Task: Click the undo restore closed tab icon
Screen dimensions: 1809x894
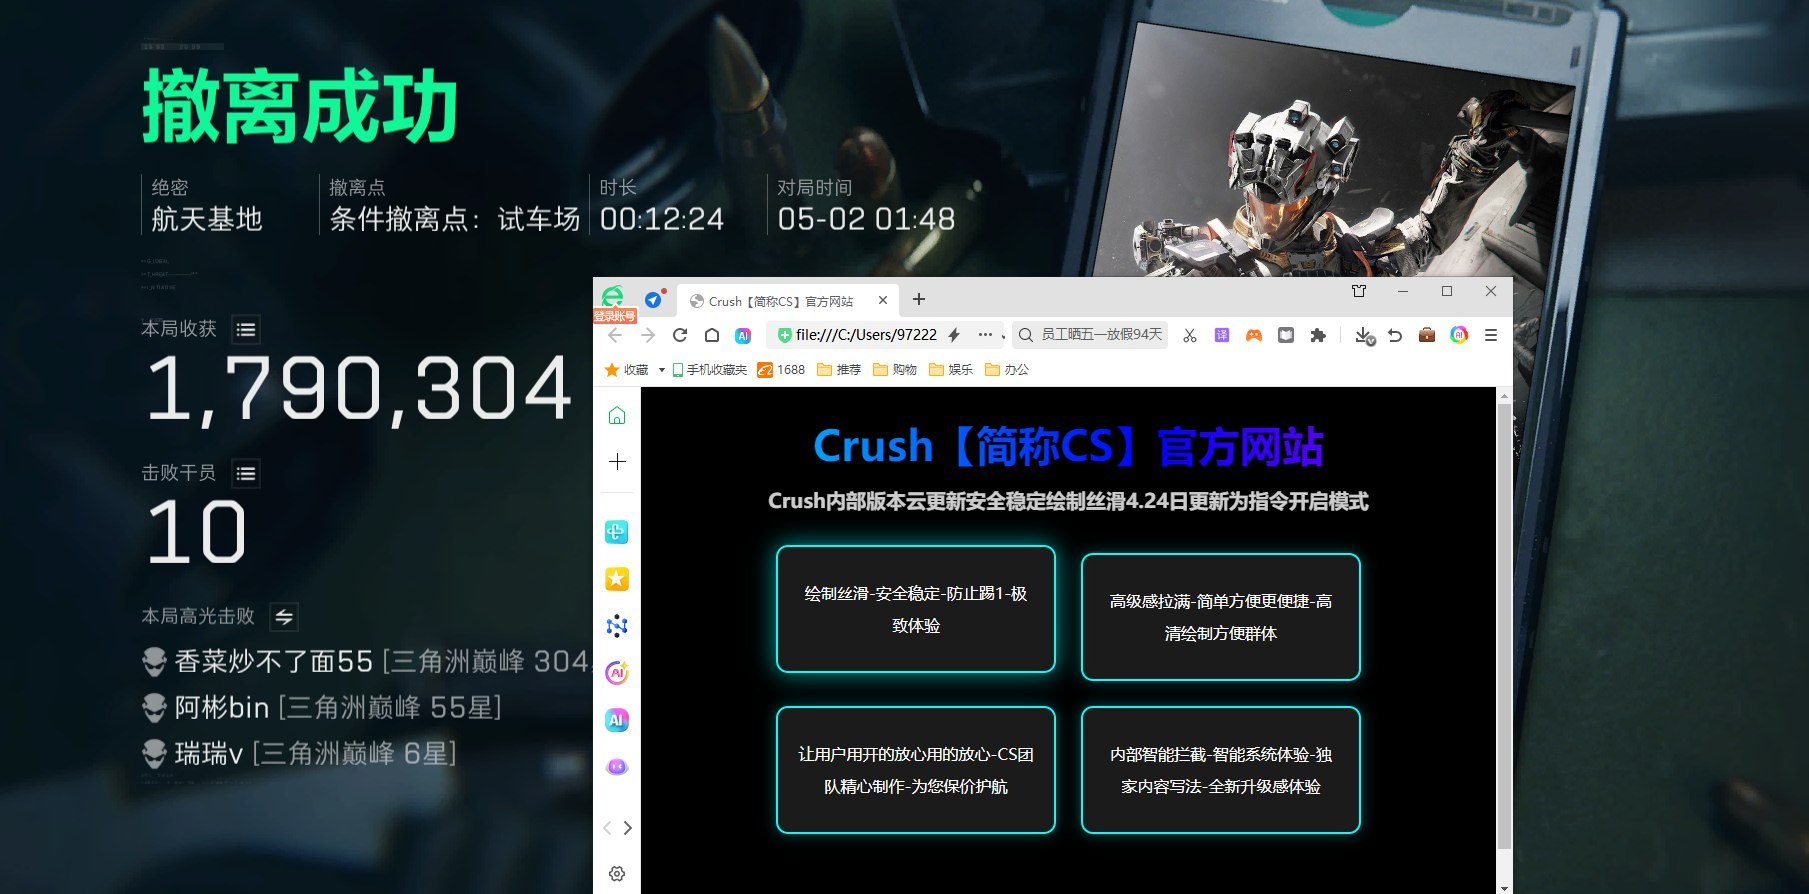Action: pyautogui.click(x=1395, y=335)
